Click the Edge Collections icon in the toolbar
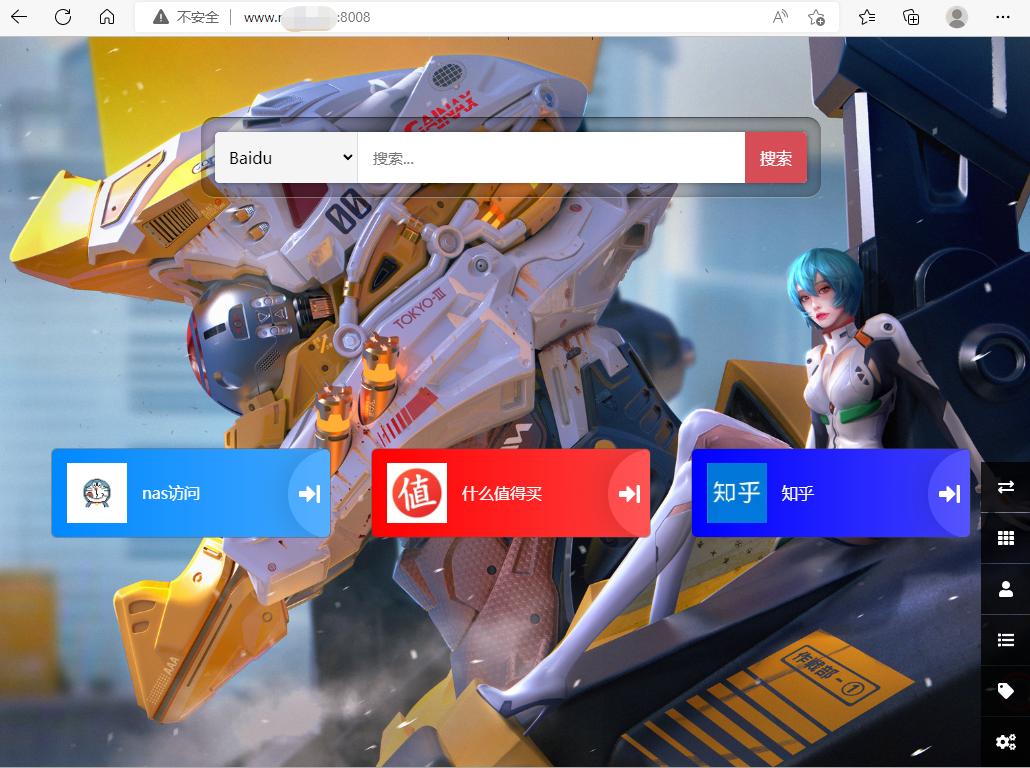Viewport: 1030px width, 768px height. [x=911, y=17]
